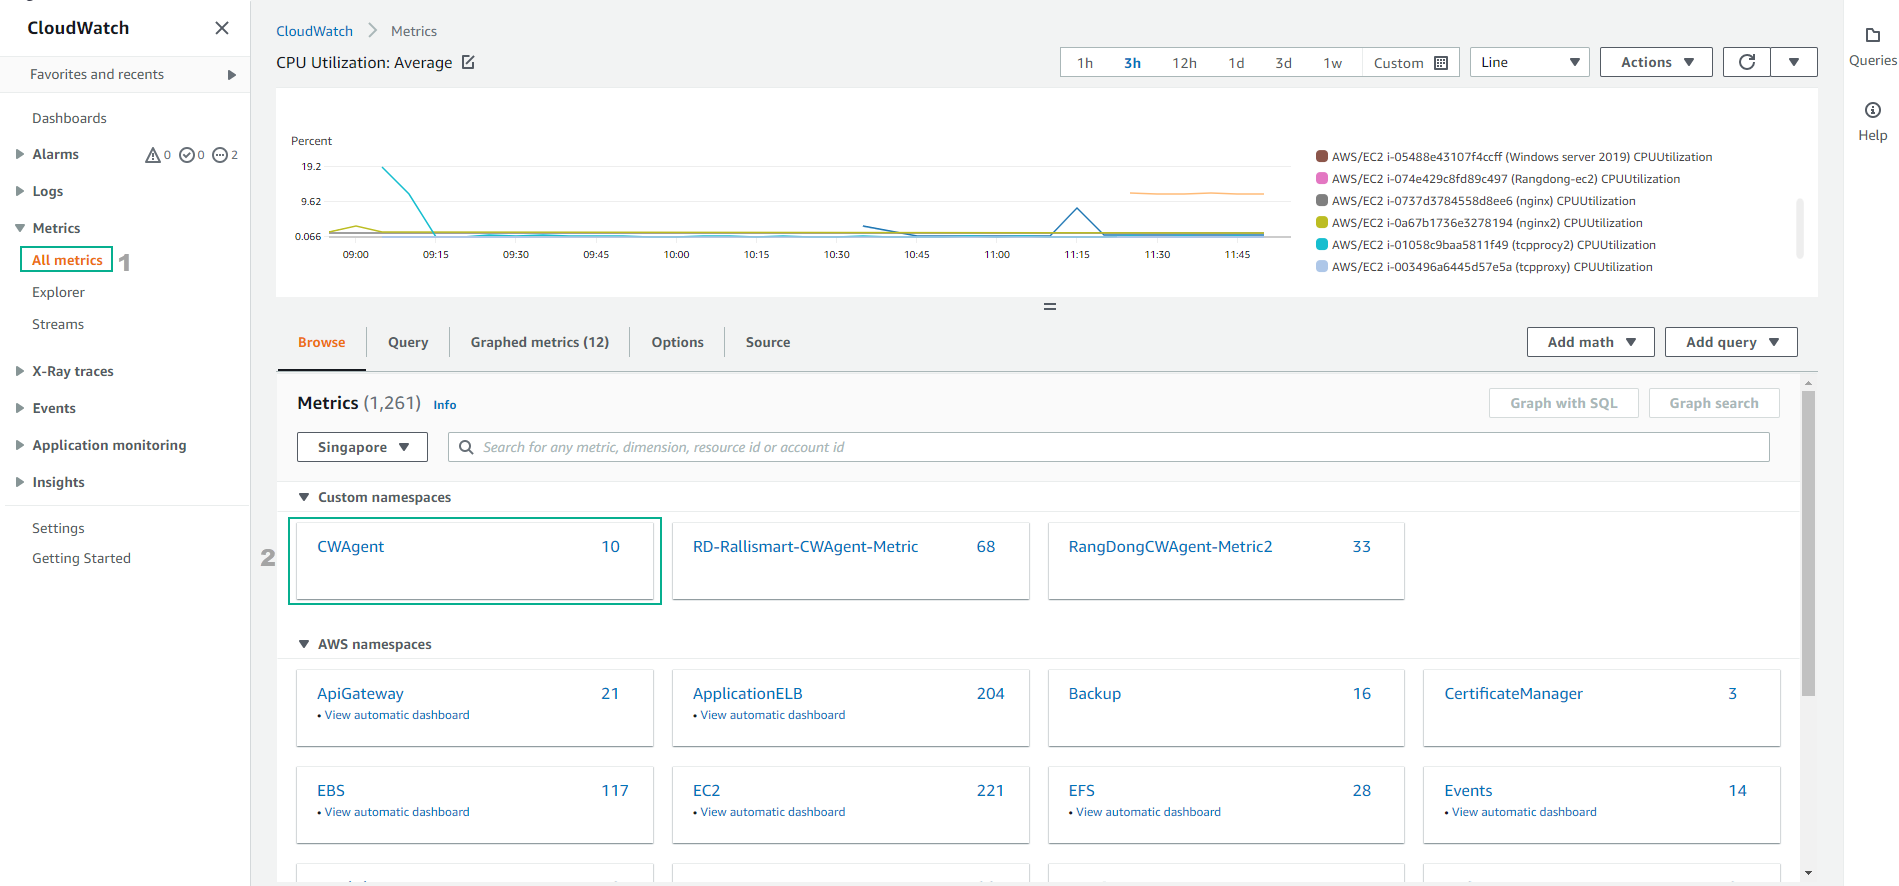Open the EC2 metrics namespace

click(706, 790)
